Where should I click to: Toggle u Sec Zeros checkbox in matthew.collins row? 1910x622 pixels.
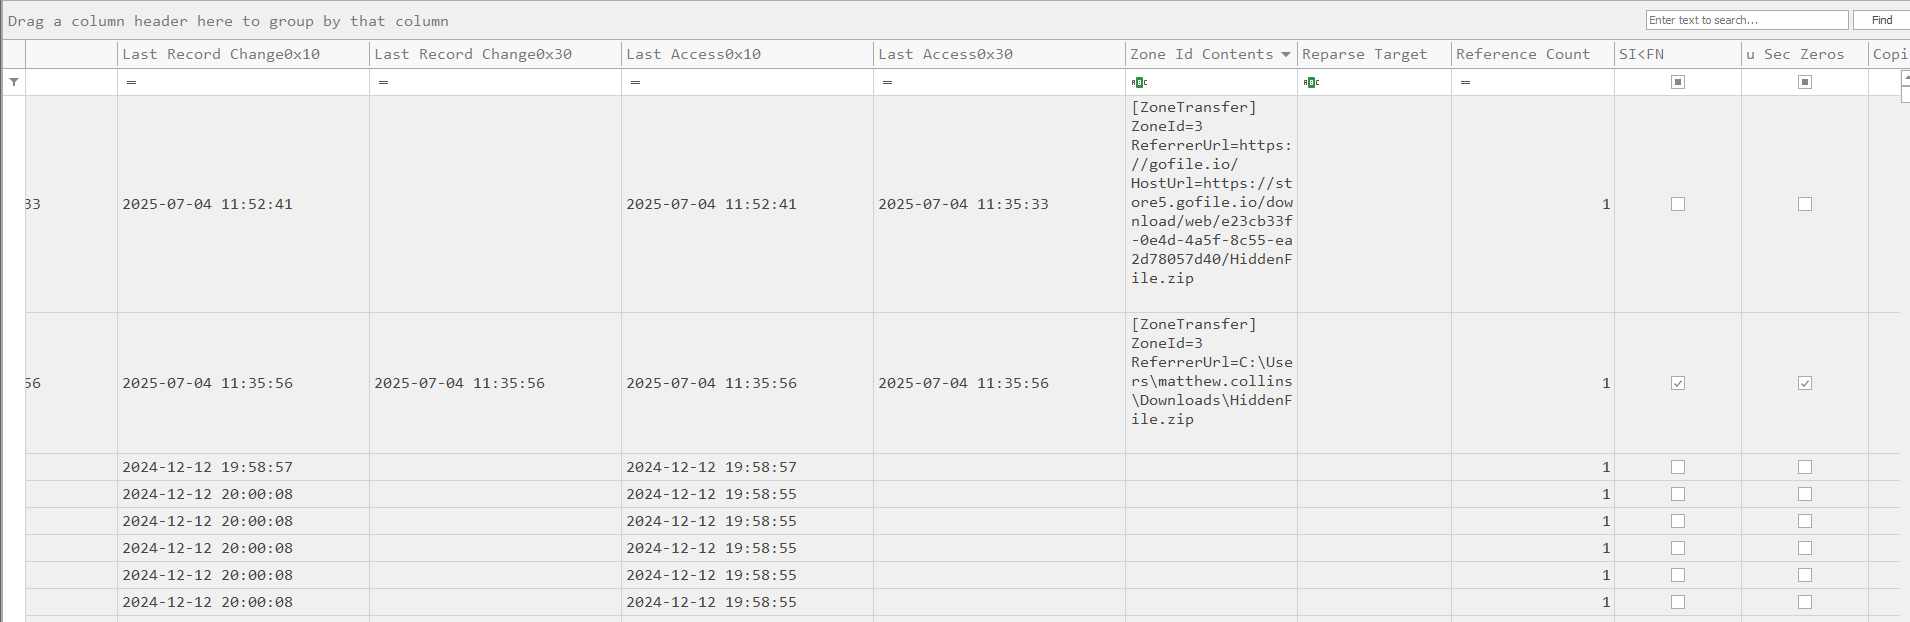[x=1805, y=383]
